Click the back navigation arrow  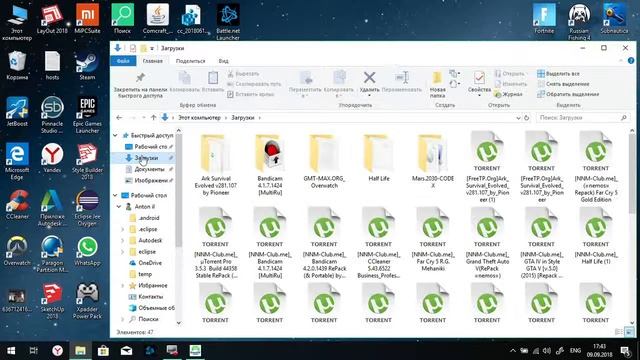click(119, 118)
